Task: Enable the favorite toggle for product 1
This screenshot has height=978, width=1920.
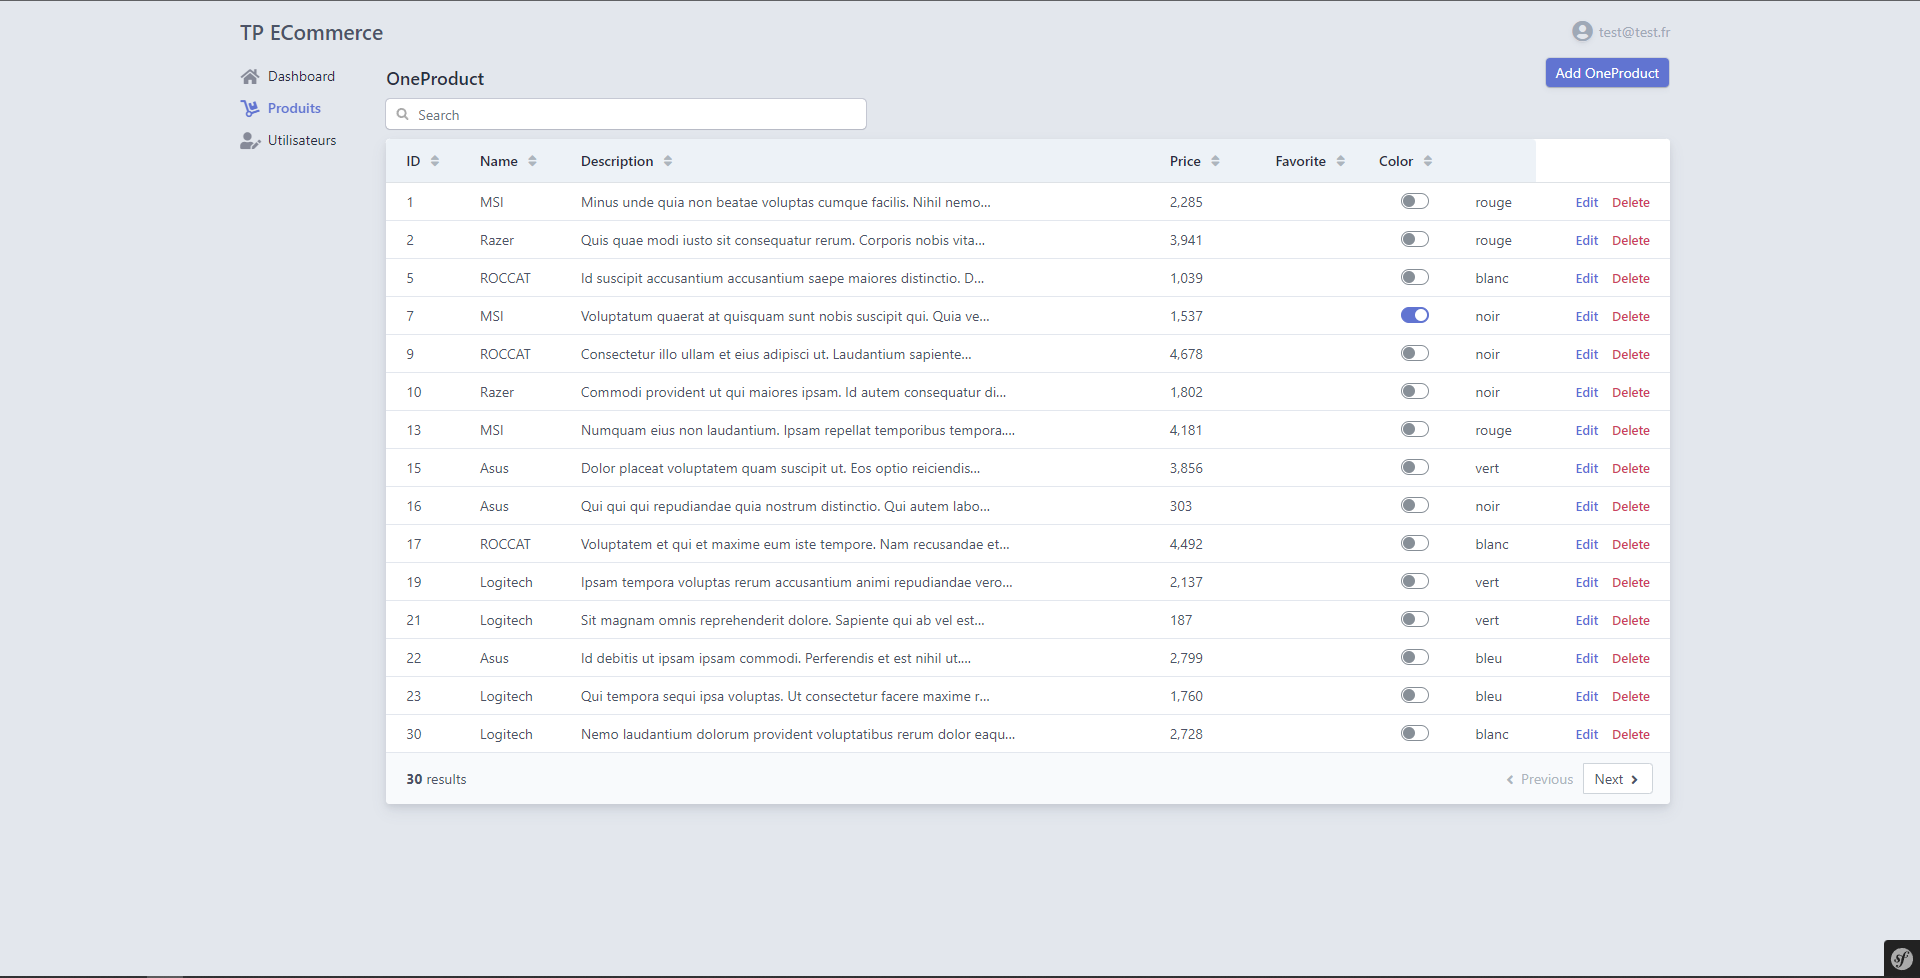Action: tap(1414, 202)
